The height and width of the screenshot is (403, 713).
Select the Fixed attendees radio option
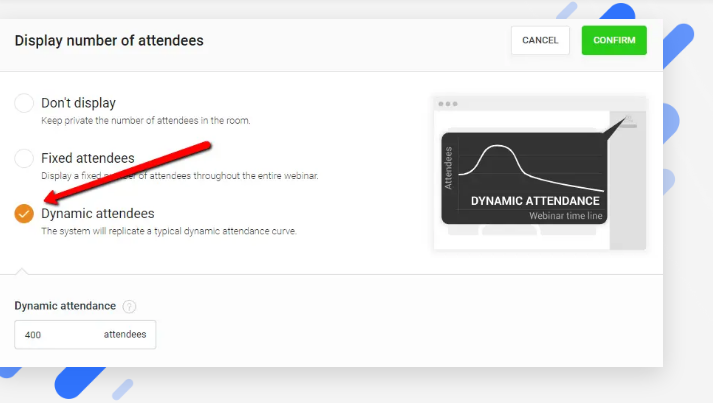tap(24, 158)
